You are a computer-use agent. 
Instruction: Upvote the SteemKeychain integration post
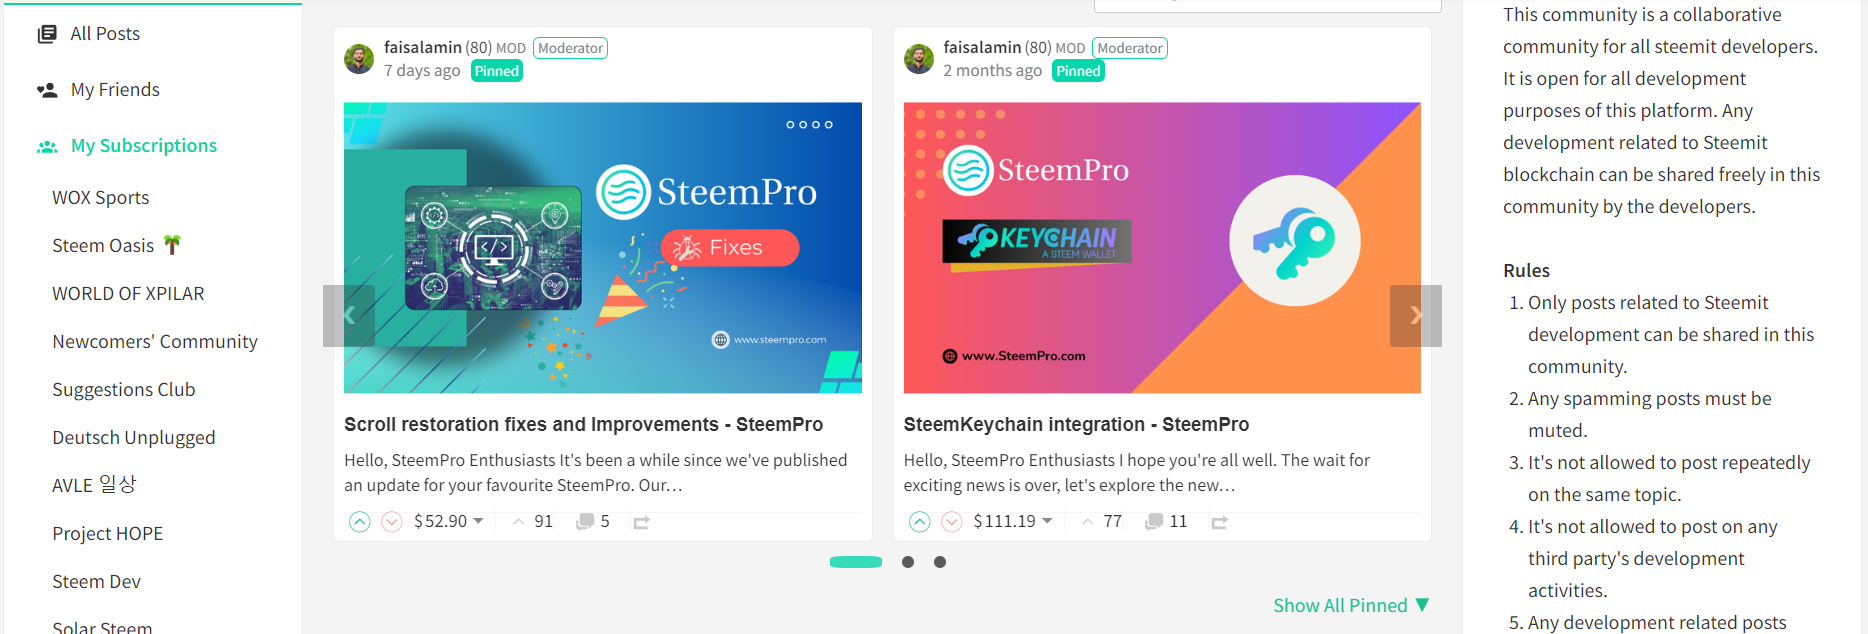[920, 522]
